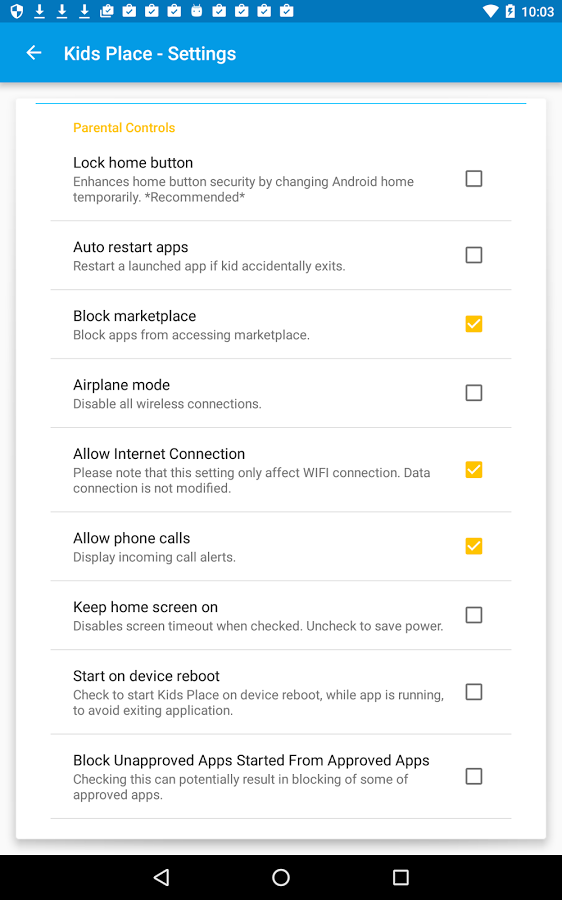Tap the back arrow in header
Image resolution: width=562 pixels, height=900 pixels.
coord(34,53)
